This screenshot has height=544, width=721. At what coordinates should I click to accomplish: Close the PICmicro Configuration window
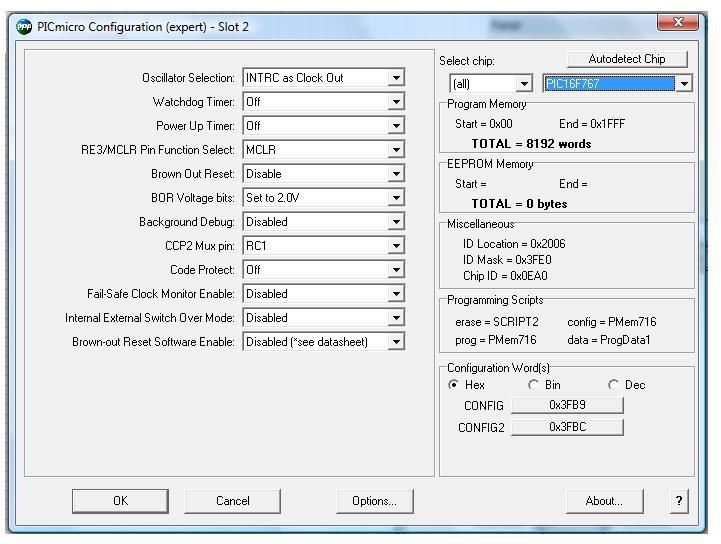pos(678,22)
